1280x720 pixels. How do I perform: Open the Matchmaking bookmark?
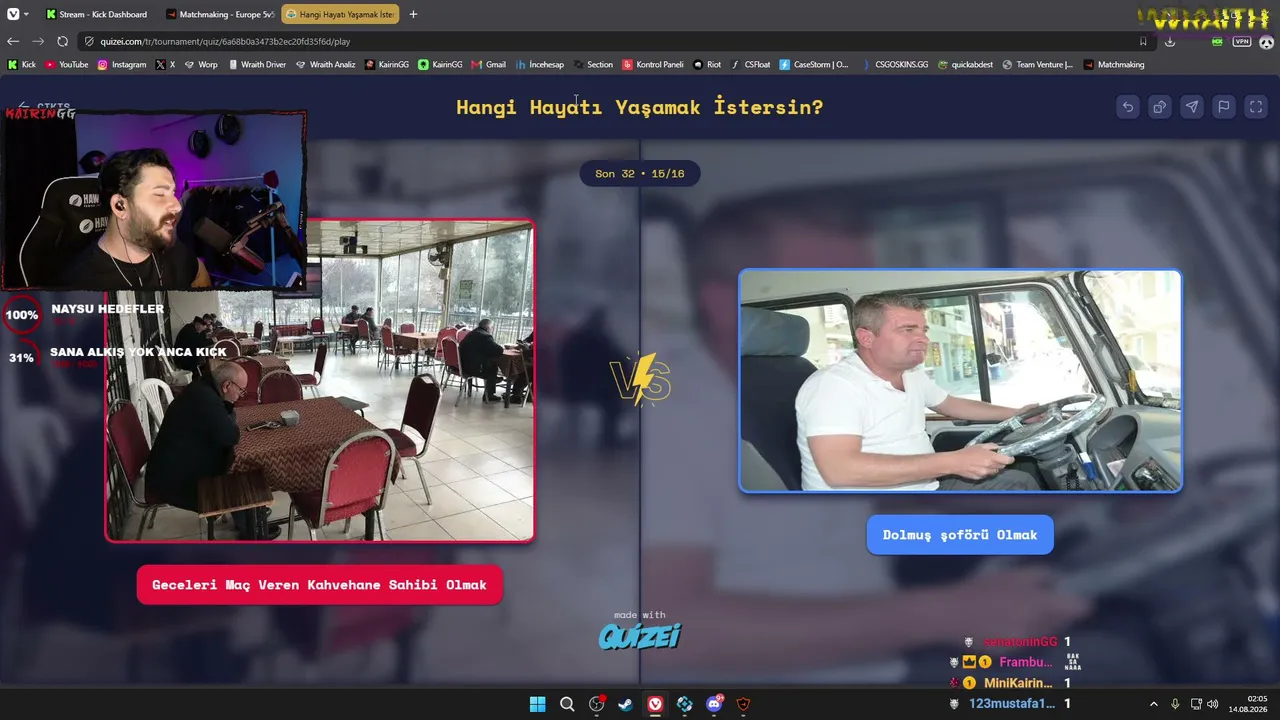[x=1114, y=65]
